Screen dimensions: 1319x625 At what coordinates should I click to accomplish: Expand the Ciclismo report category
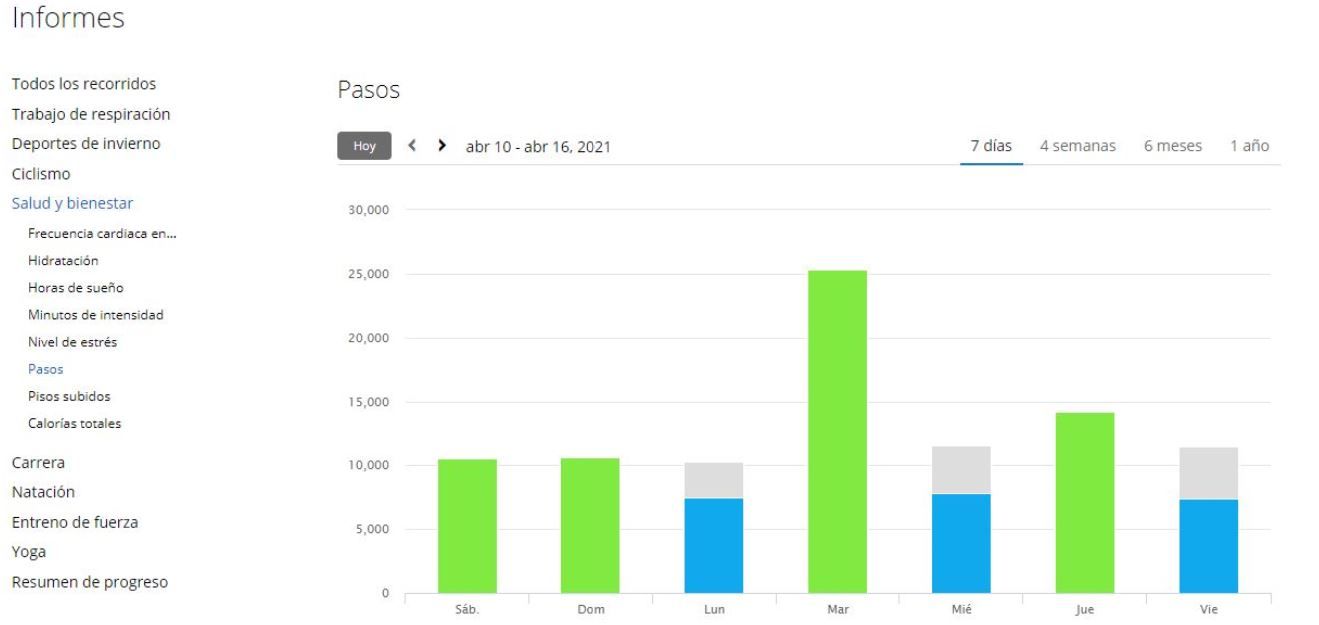pos(41,173)
